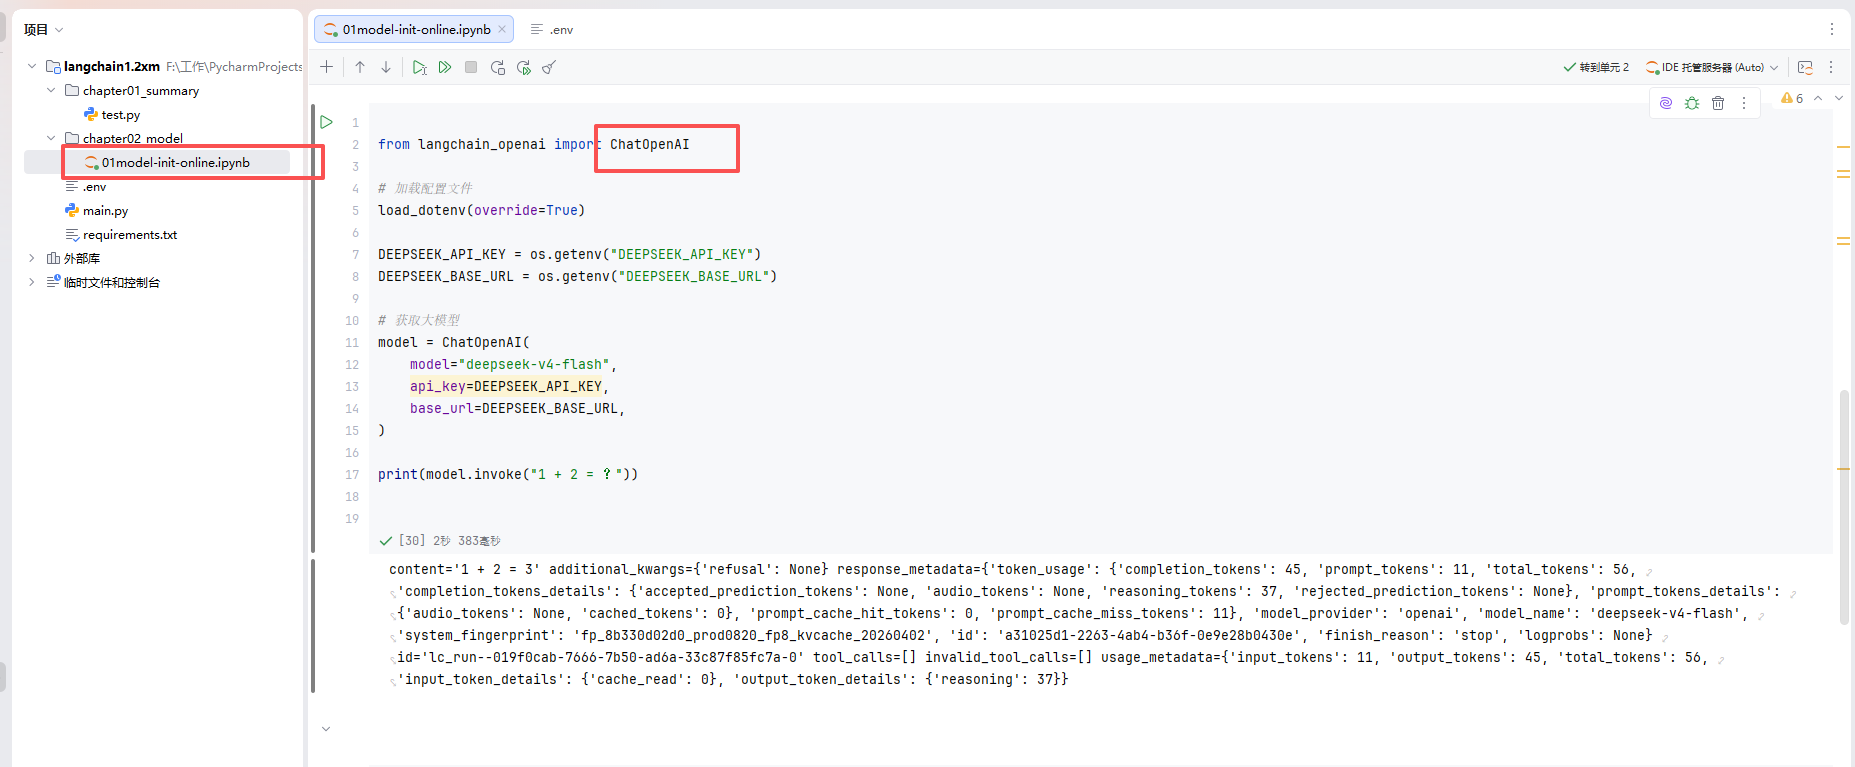The height and width of the screenshot is (767, 1855).
Task: Select the chapter01_summary folder
Action: tap(140, 90)
